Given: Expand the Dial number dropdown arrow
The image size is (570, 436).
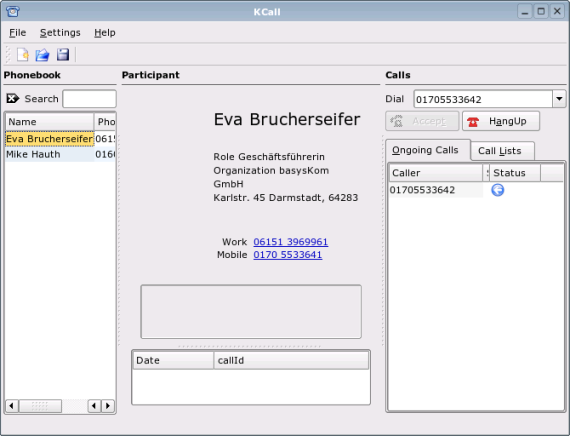Looking at the screenshot, I should pyautogui.click(x=559, y=99).
